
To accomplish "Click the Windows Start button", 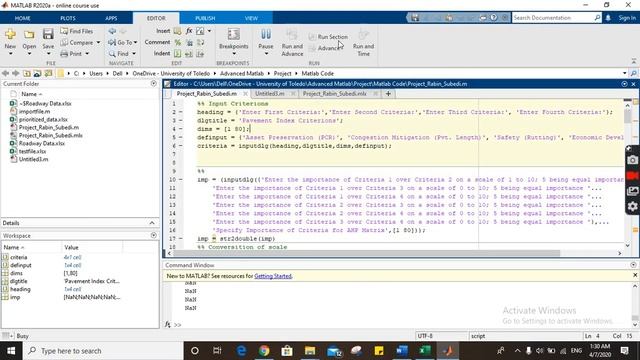I will (11, 351).
